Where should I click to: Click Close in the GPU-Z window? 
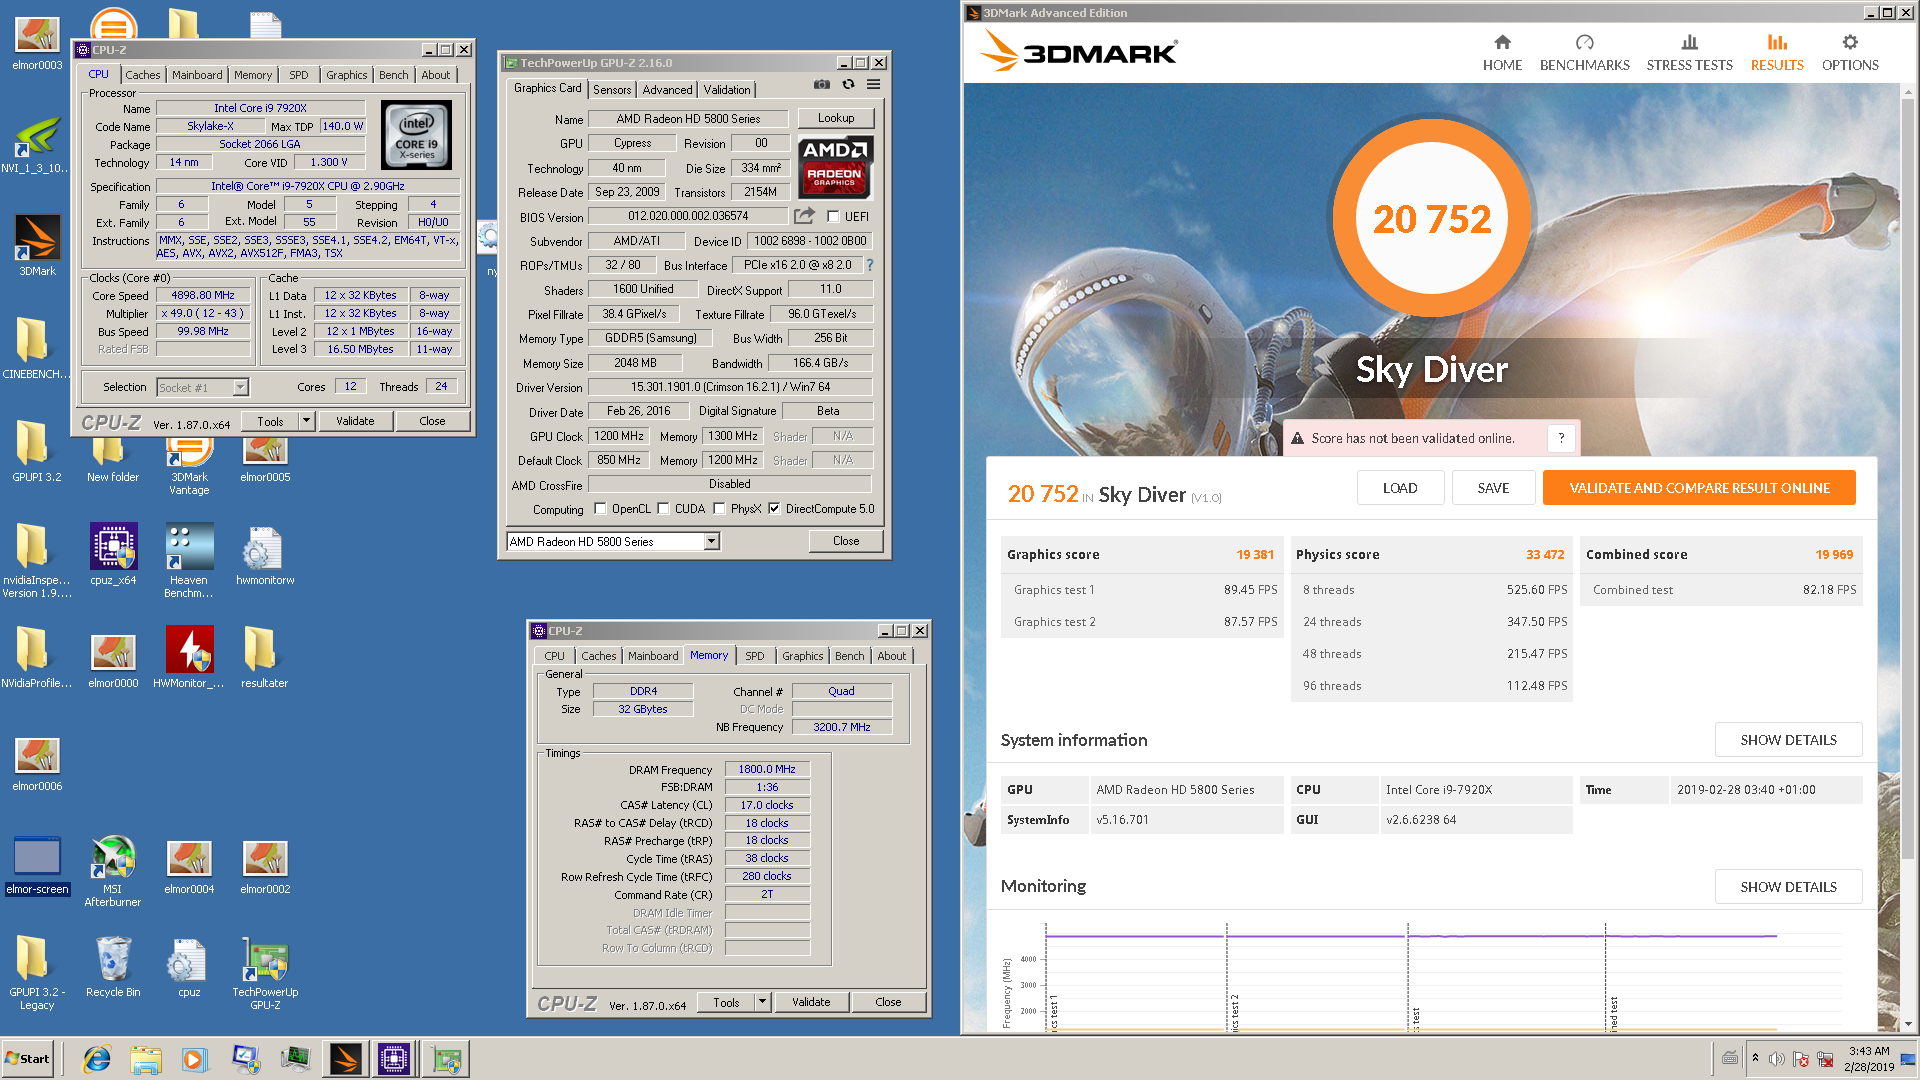846,541
